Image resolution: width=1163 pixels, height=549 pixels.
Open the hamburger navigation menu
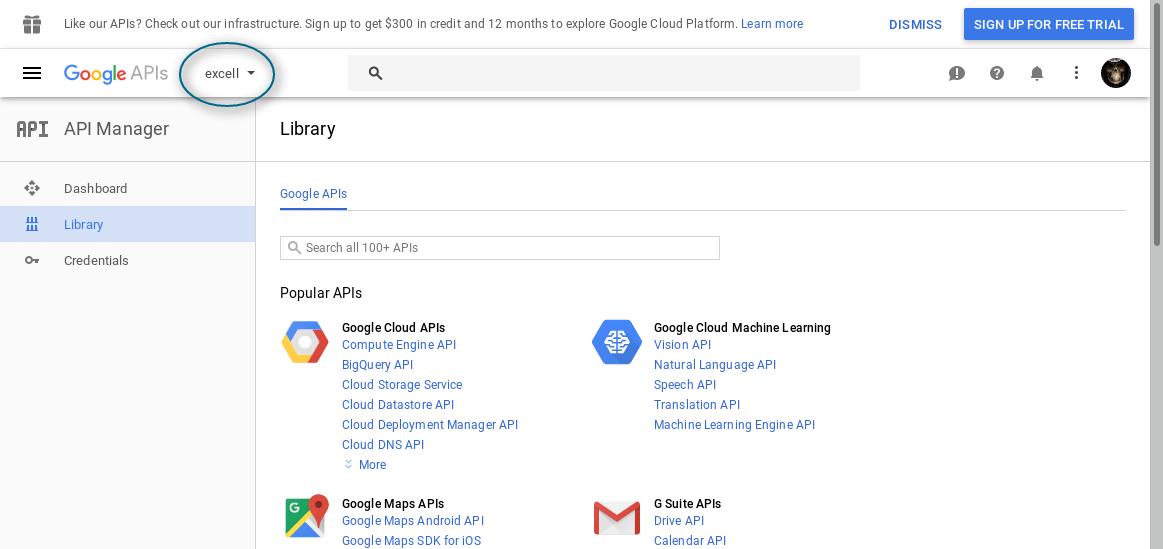32,73
